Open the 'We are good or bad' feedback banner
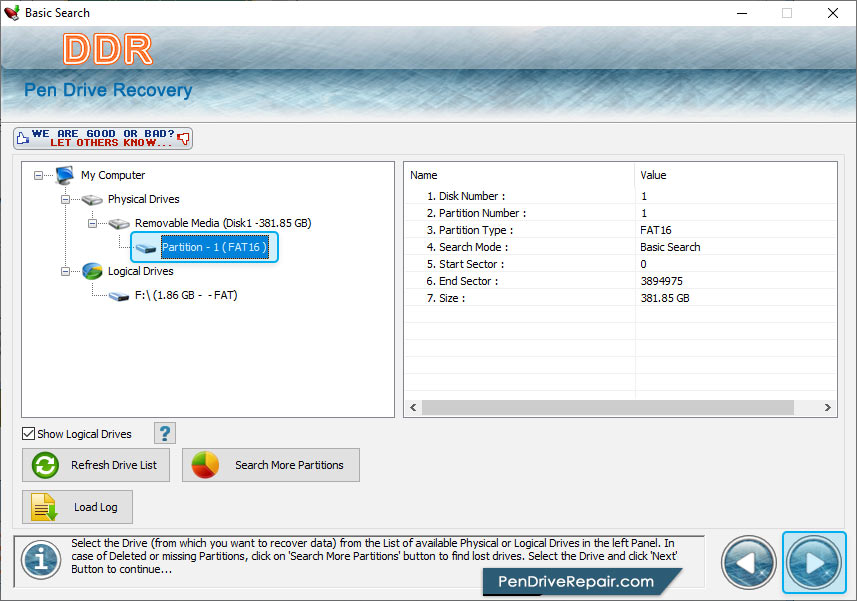 tap(103, 138)
